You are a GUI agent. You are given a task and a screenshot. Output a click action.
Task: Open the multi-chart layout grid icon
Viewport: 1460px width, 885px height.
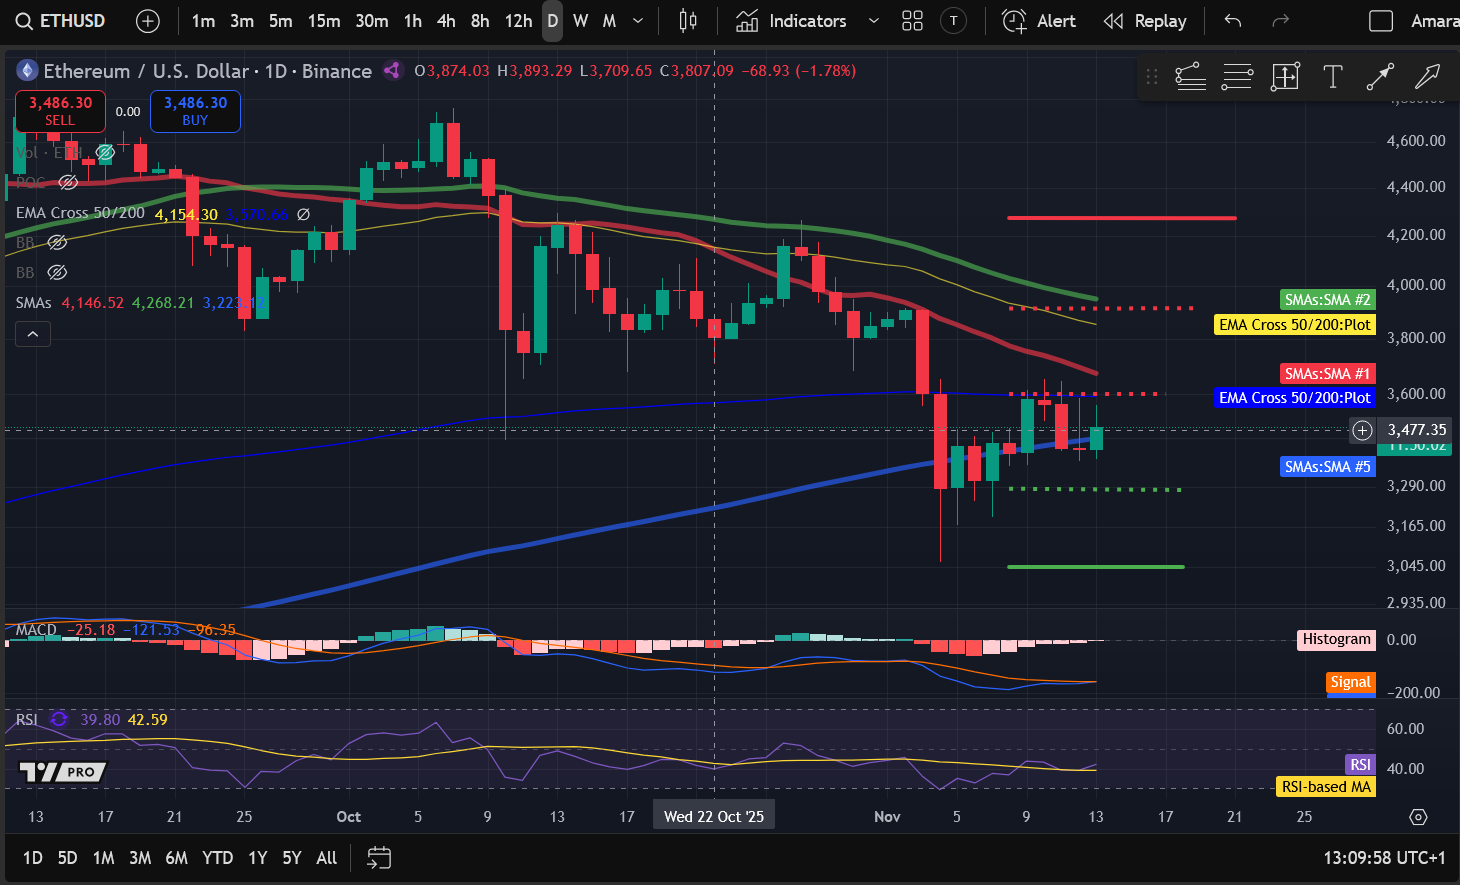tap(911, 21)
